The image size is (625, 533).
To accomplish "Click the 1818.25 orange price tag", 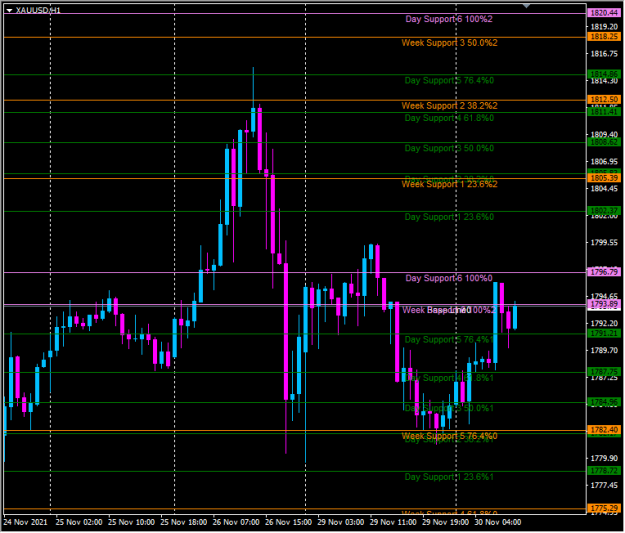I will point(604,37).
